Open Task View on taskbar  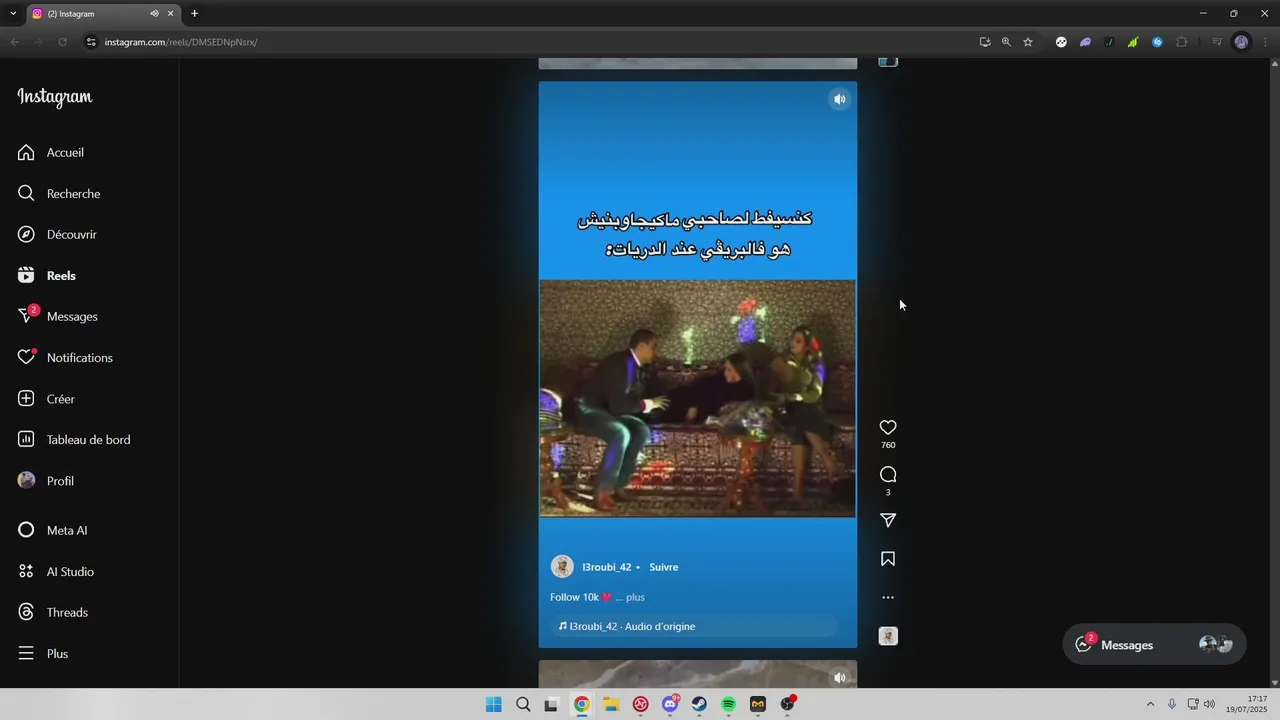pos(551,704)
